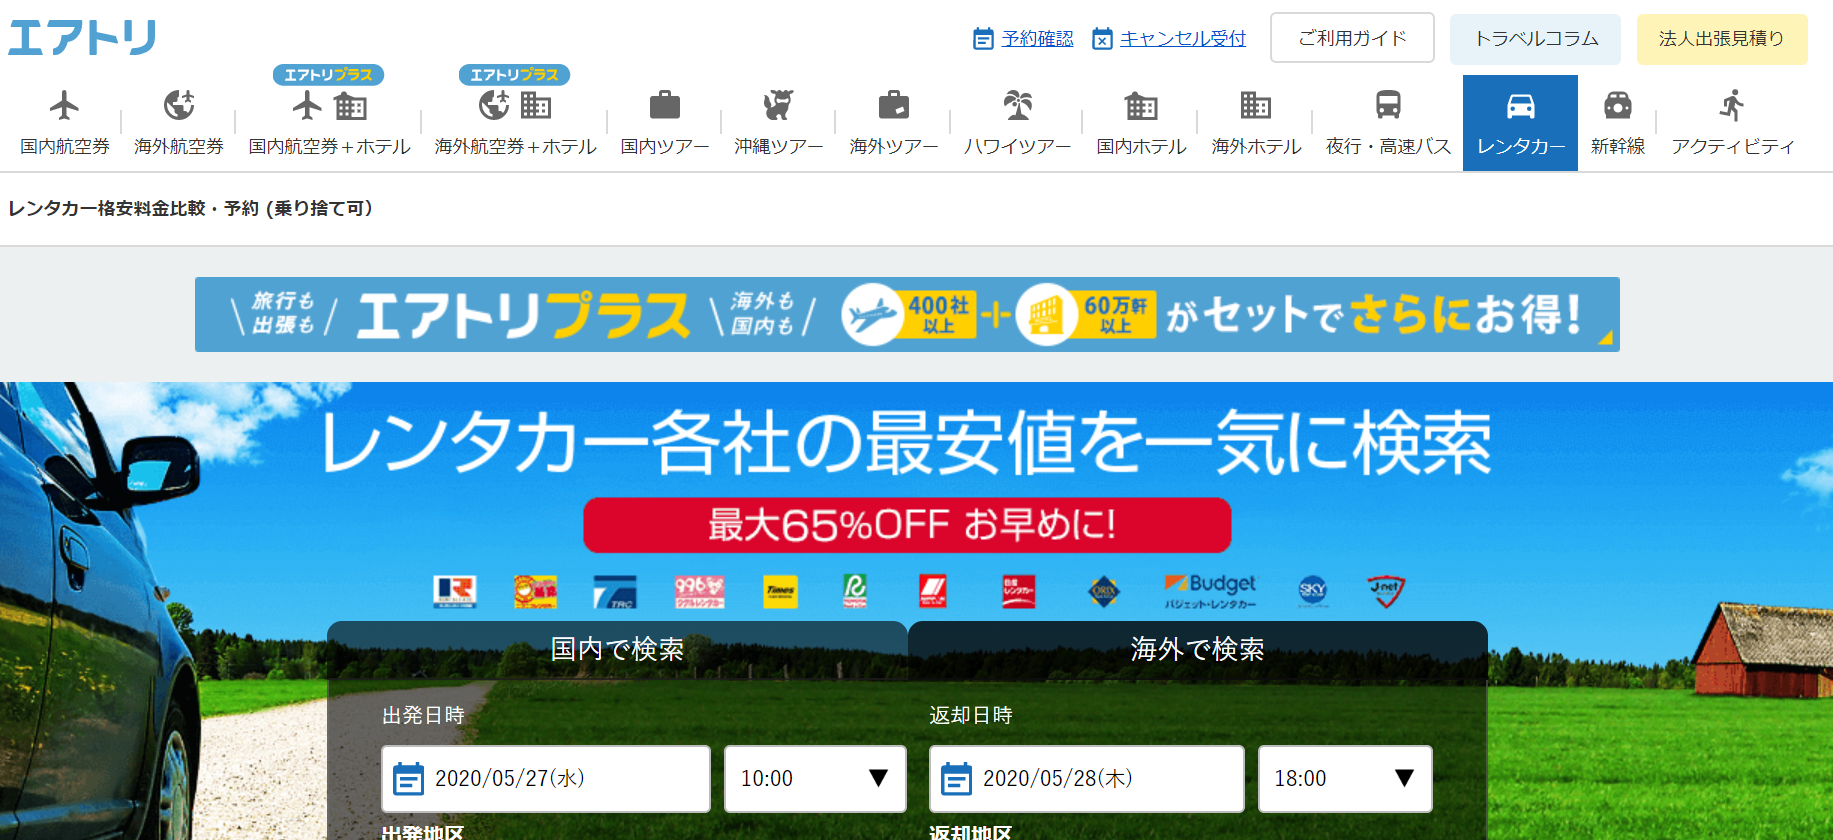The height and width of the screenshot is (840, 1833).
Task: Click the Budget rent-a-car logo
Action: click(1210, 591)
